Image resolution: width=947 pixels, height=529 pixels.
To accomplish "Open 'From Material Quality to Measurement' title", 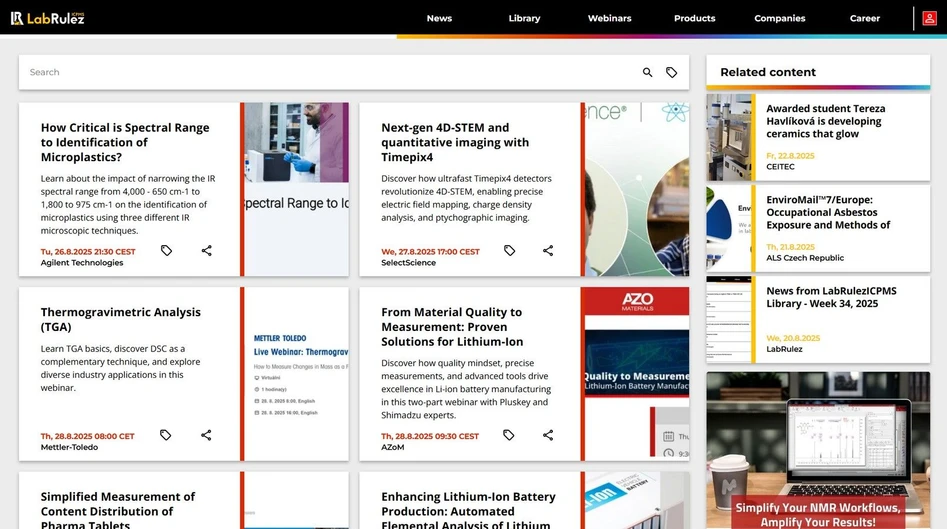I will click(452, 327).
